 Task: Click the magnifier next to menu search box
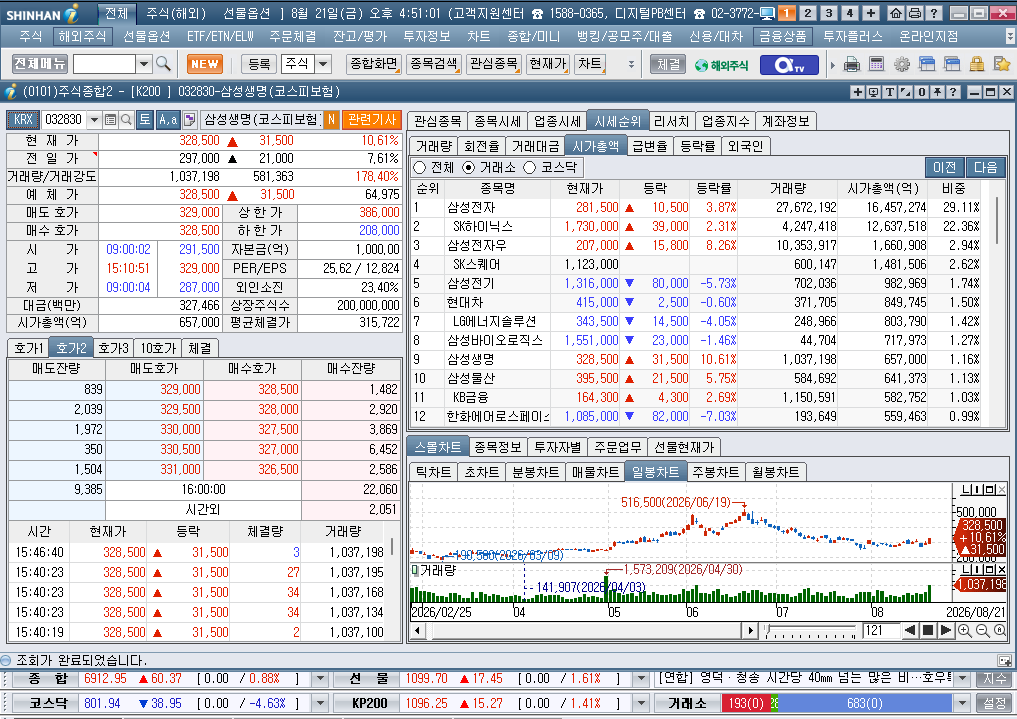(x=163, y=64)
